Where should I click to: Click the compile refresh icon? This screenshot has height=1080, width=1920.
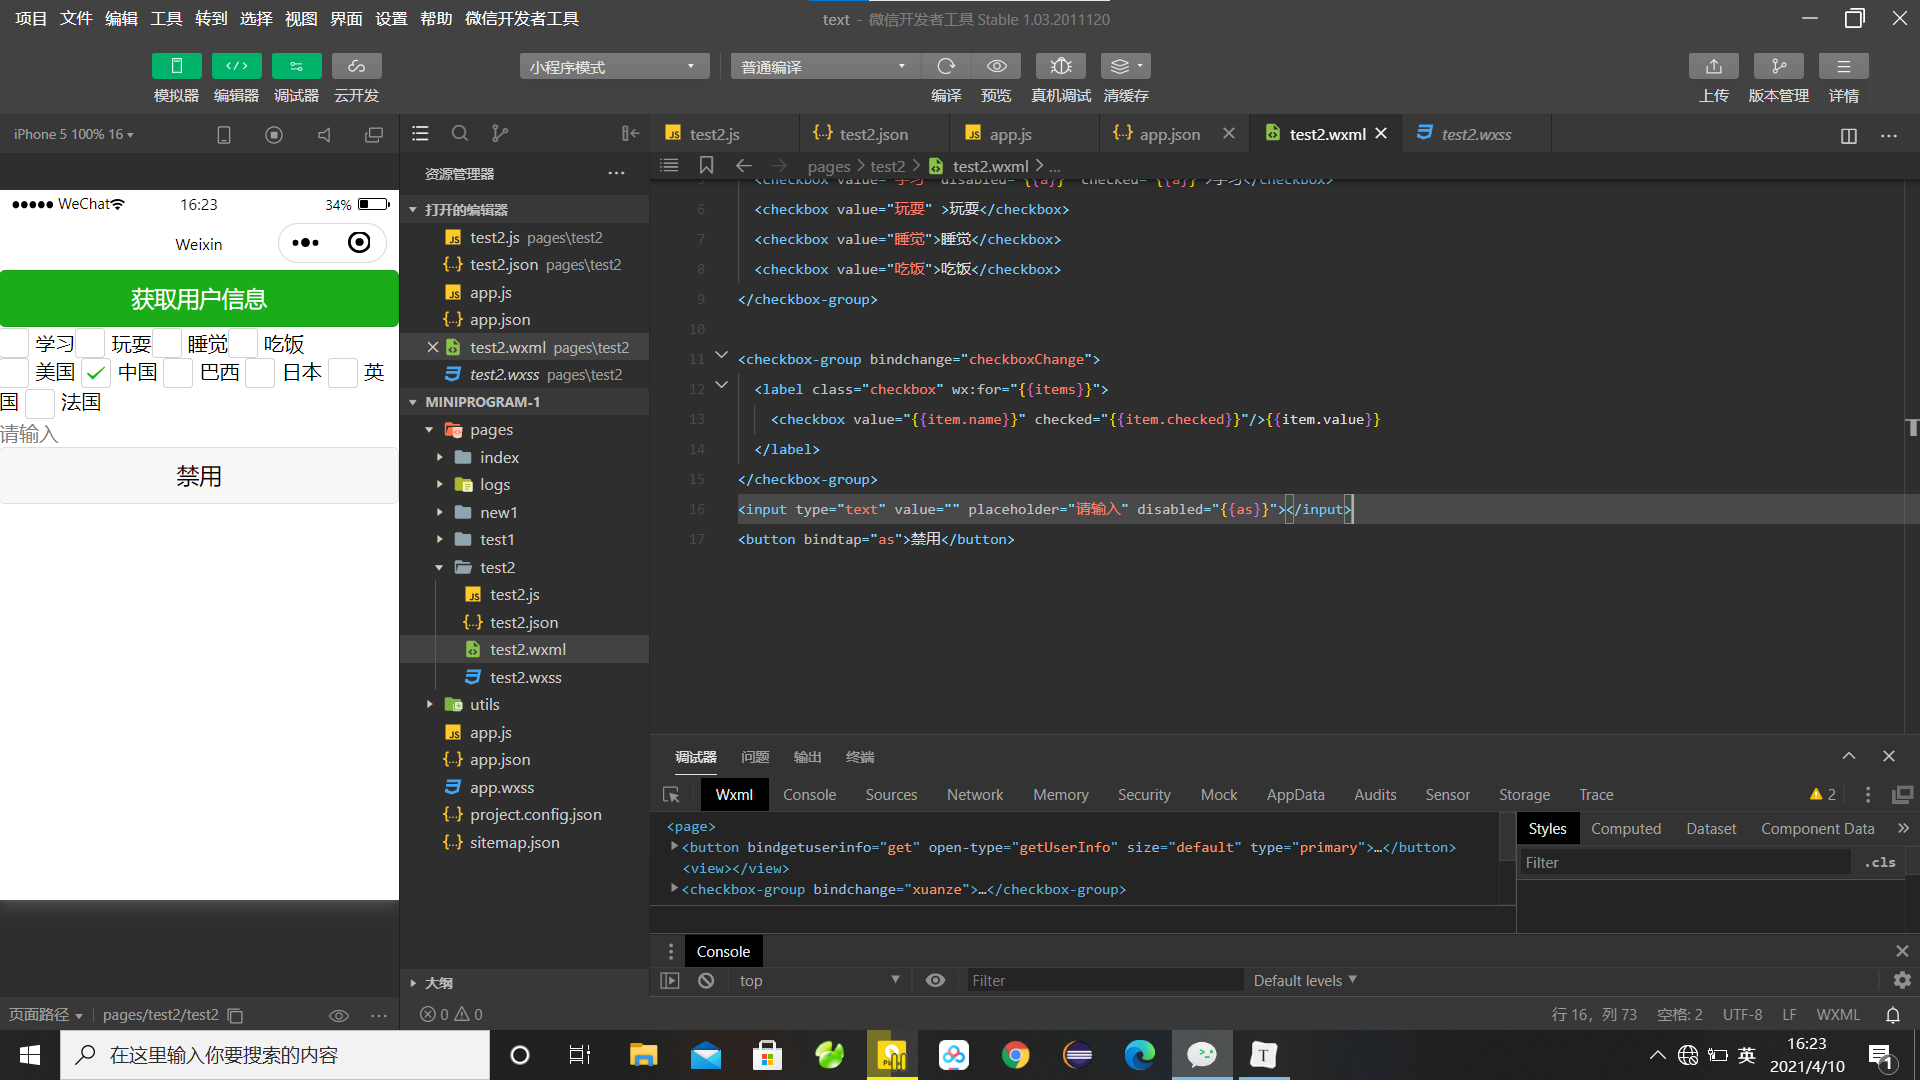945,66
